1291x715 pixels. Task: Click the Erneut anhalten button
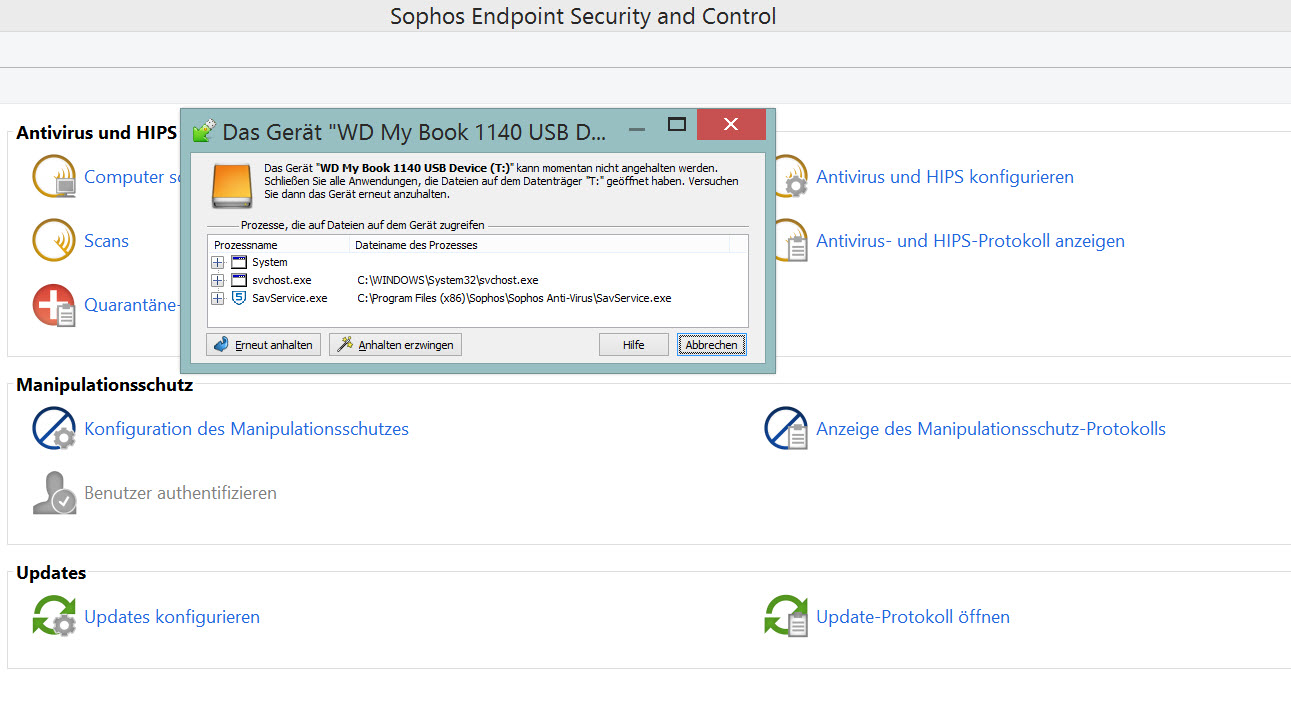click(x=264, y=345)
